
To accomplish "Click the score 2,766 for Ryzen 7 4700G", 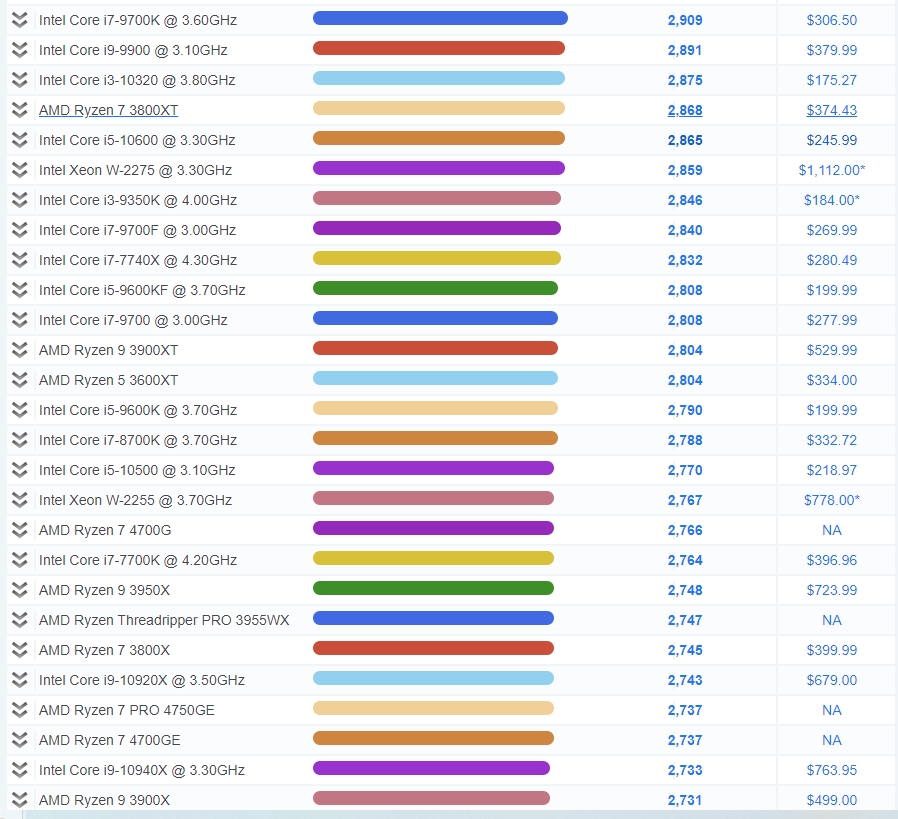I will [x=685, y=530].
